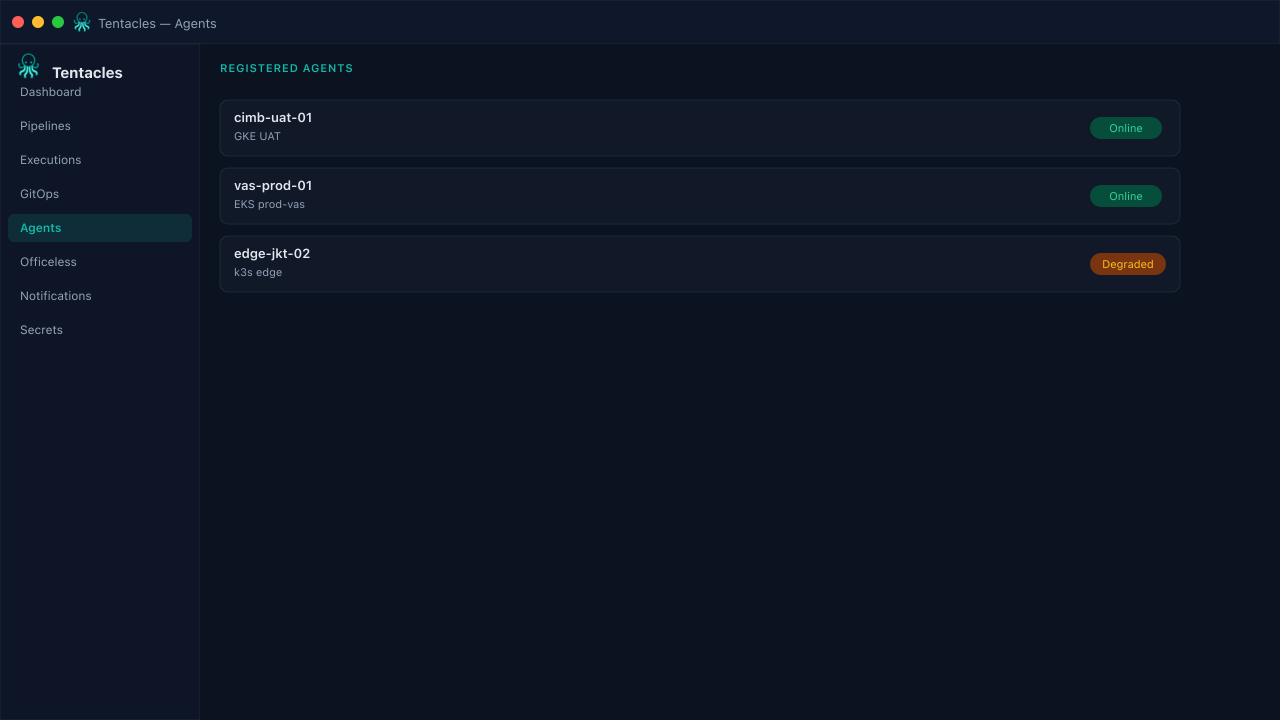The image size is (1280, 720).
Task: Open the vas-prod-01 agent card
Action: point(700,196)
